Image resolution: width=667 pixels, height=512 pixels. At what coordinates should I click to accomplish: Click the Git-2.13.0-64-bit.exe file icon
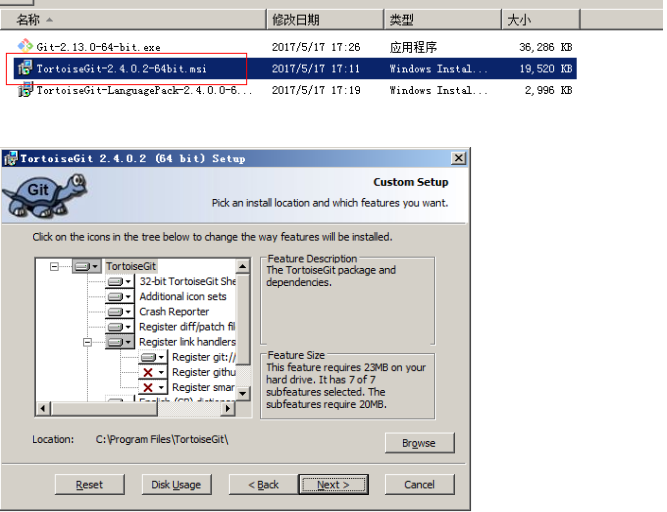click(x=25, y=46)
